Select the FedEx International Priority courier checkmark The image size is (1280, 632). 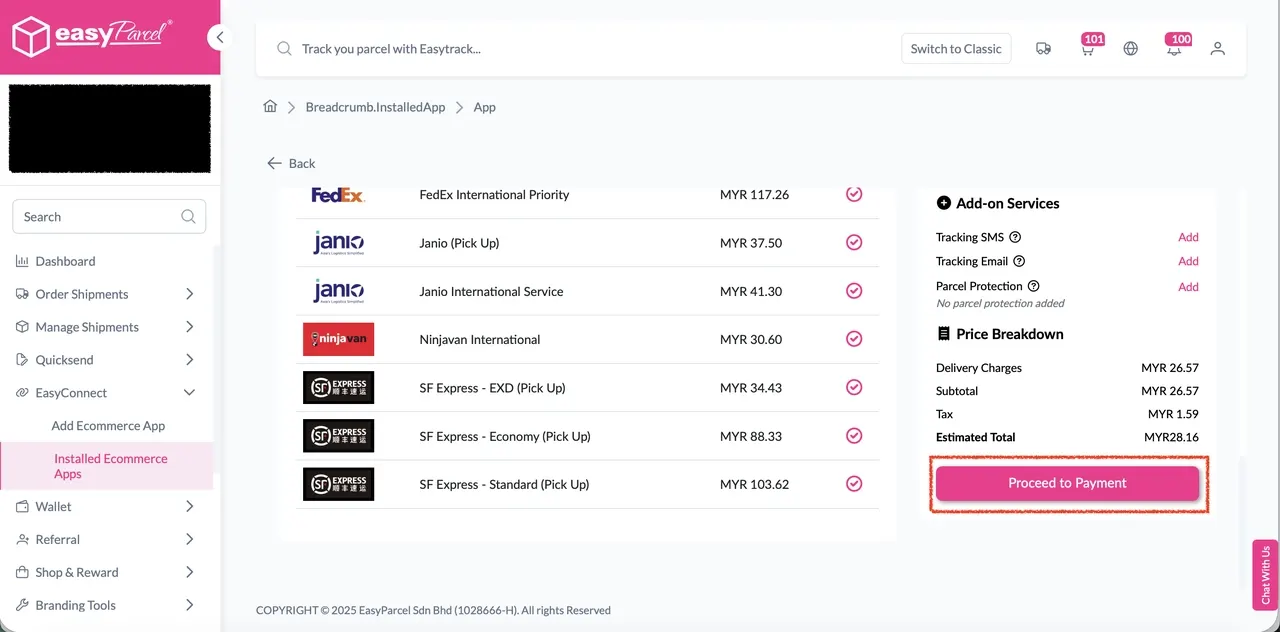coord(854,194)
